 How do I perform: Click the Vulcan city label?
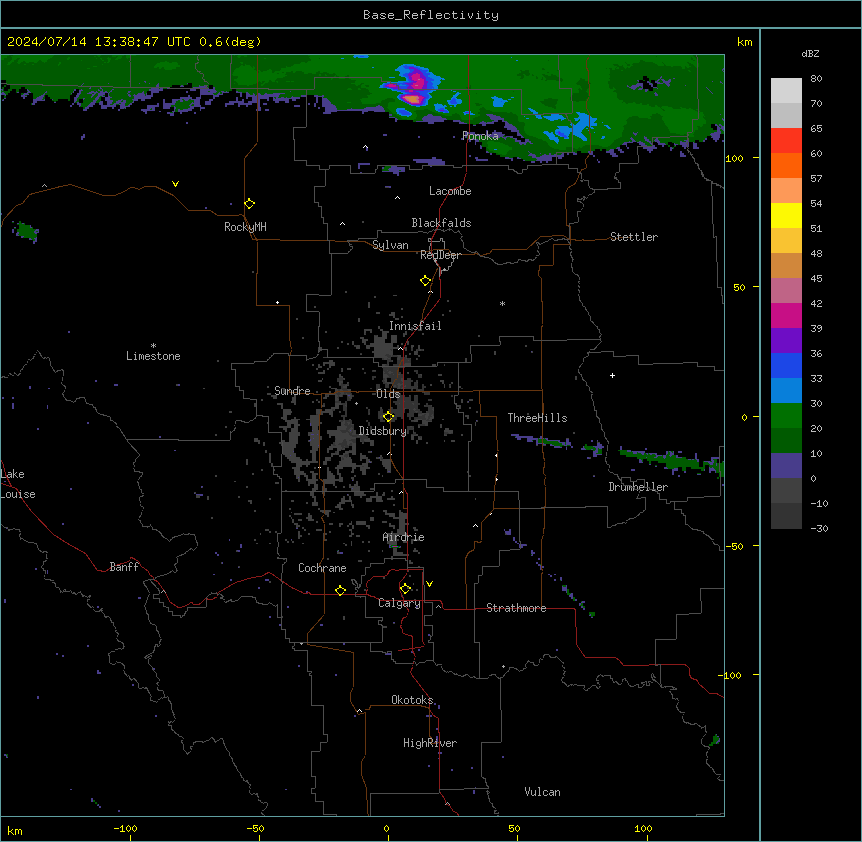pyautogui.click(x=542, y=791)
